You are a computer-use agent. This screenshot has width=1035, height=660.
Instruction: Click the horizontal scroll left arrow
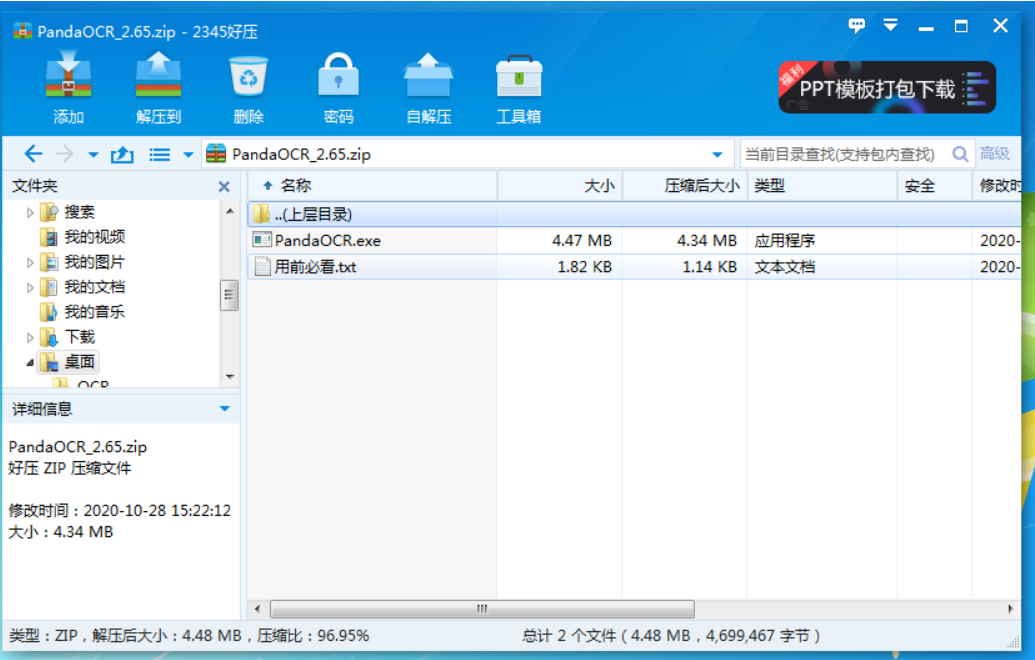(x=257, y=609)
